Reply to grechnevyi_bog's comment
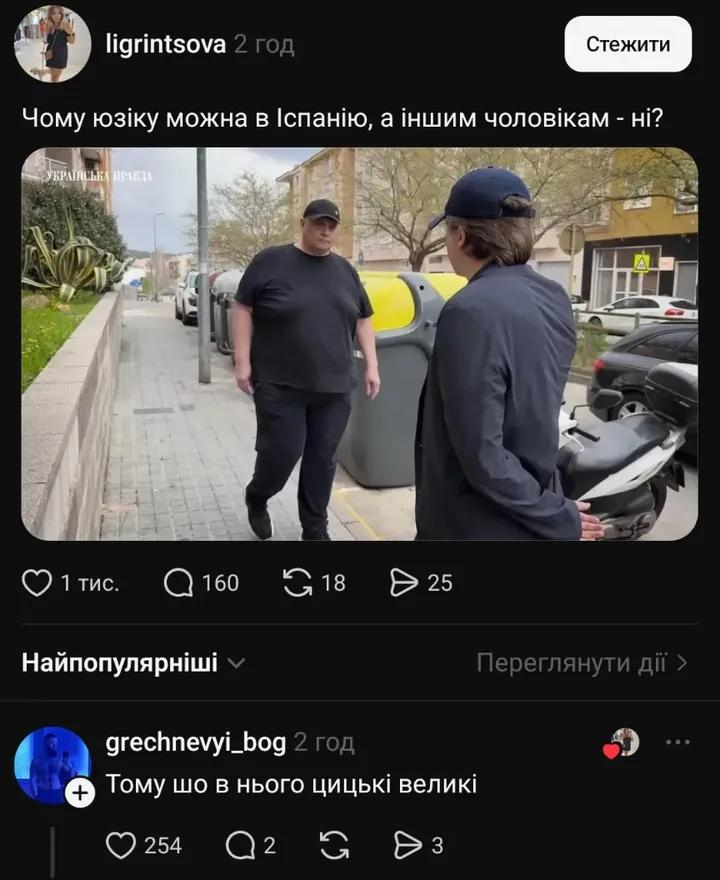Viewport: 720px width, 880px height. [x=240, y=845]
